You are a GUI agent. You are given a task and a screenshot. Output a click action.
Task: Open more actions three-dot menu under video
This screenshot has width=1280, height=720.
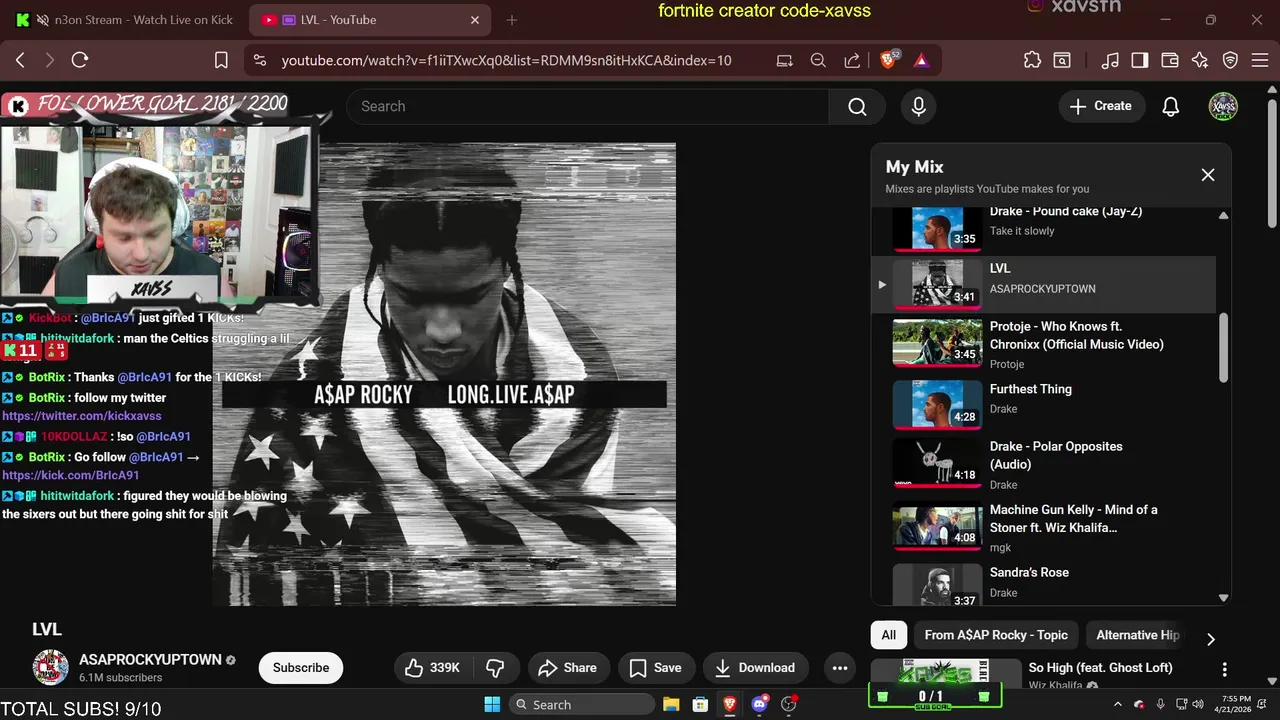[x=840, y=668]
